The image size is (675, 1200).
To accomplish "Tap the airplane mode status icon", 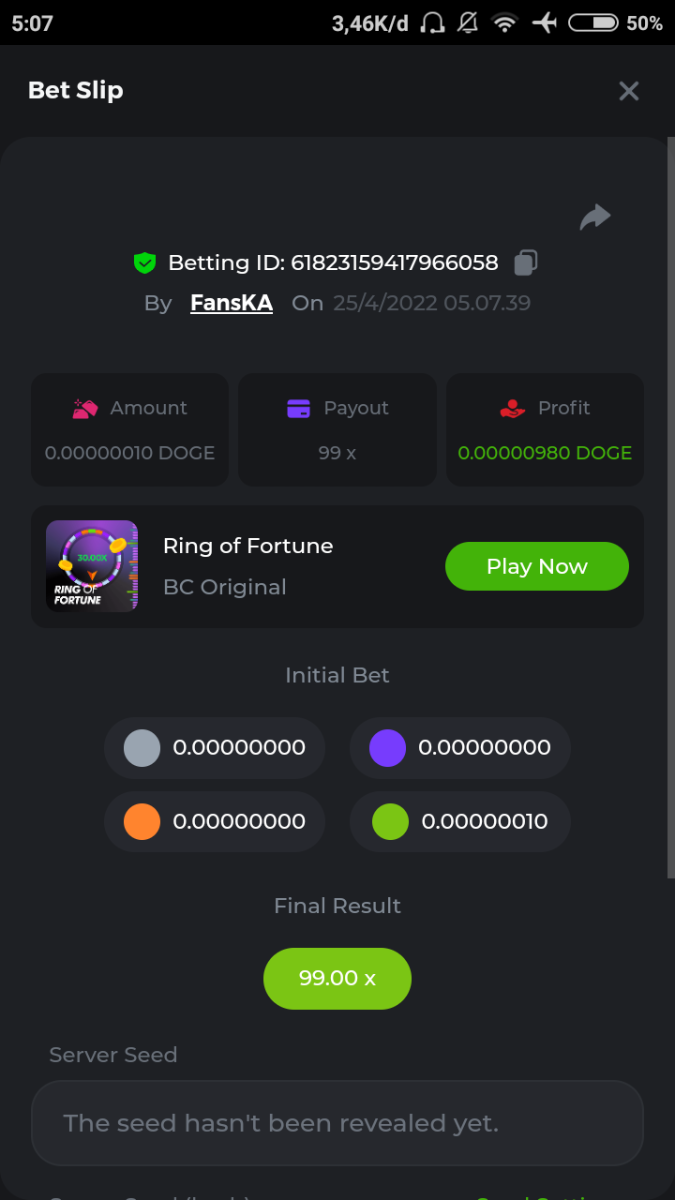I will point(545,23).
